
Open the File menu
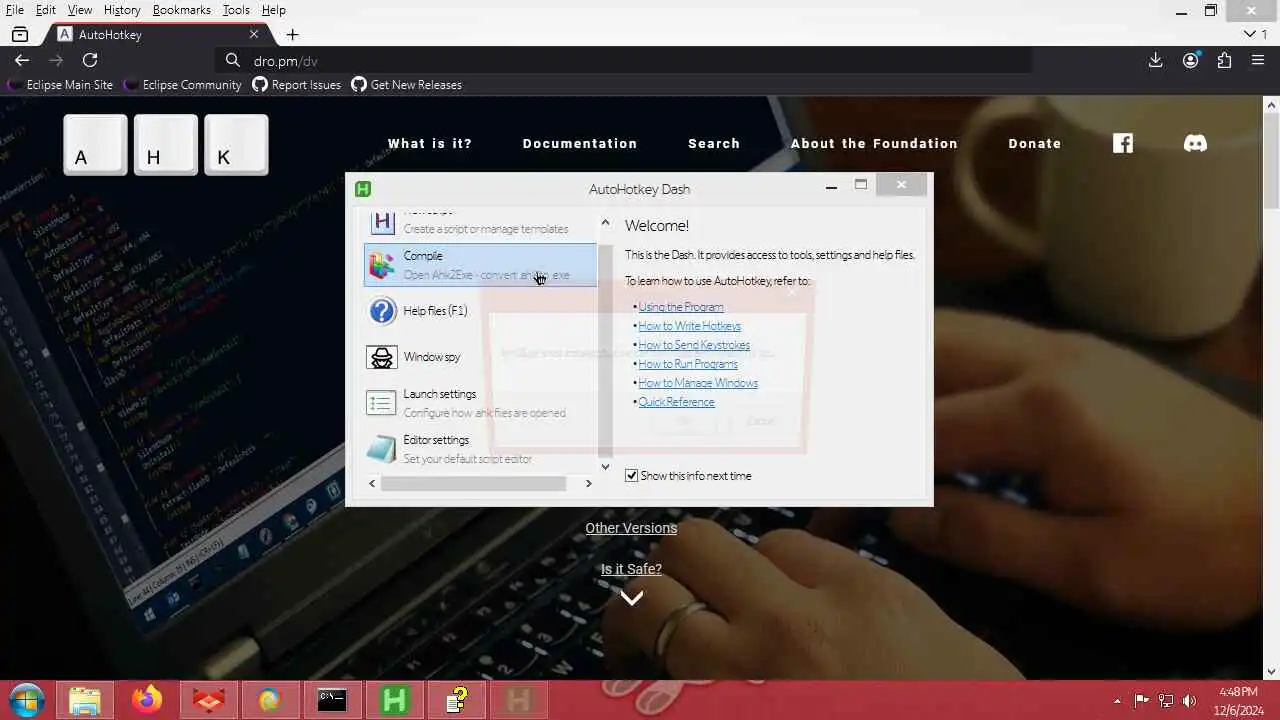[14, 10]
